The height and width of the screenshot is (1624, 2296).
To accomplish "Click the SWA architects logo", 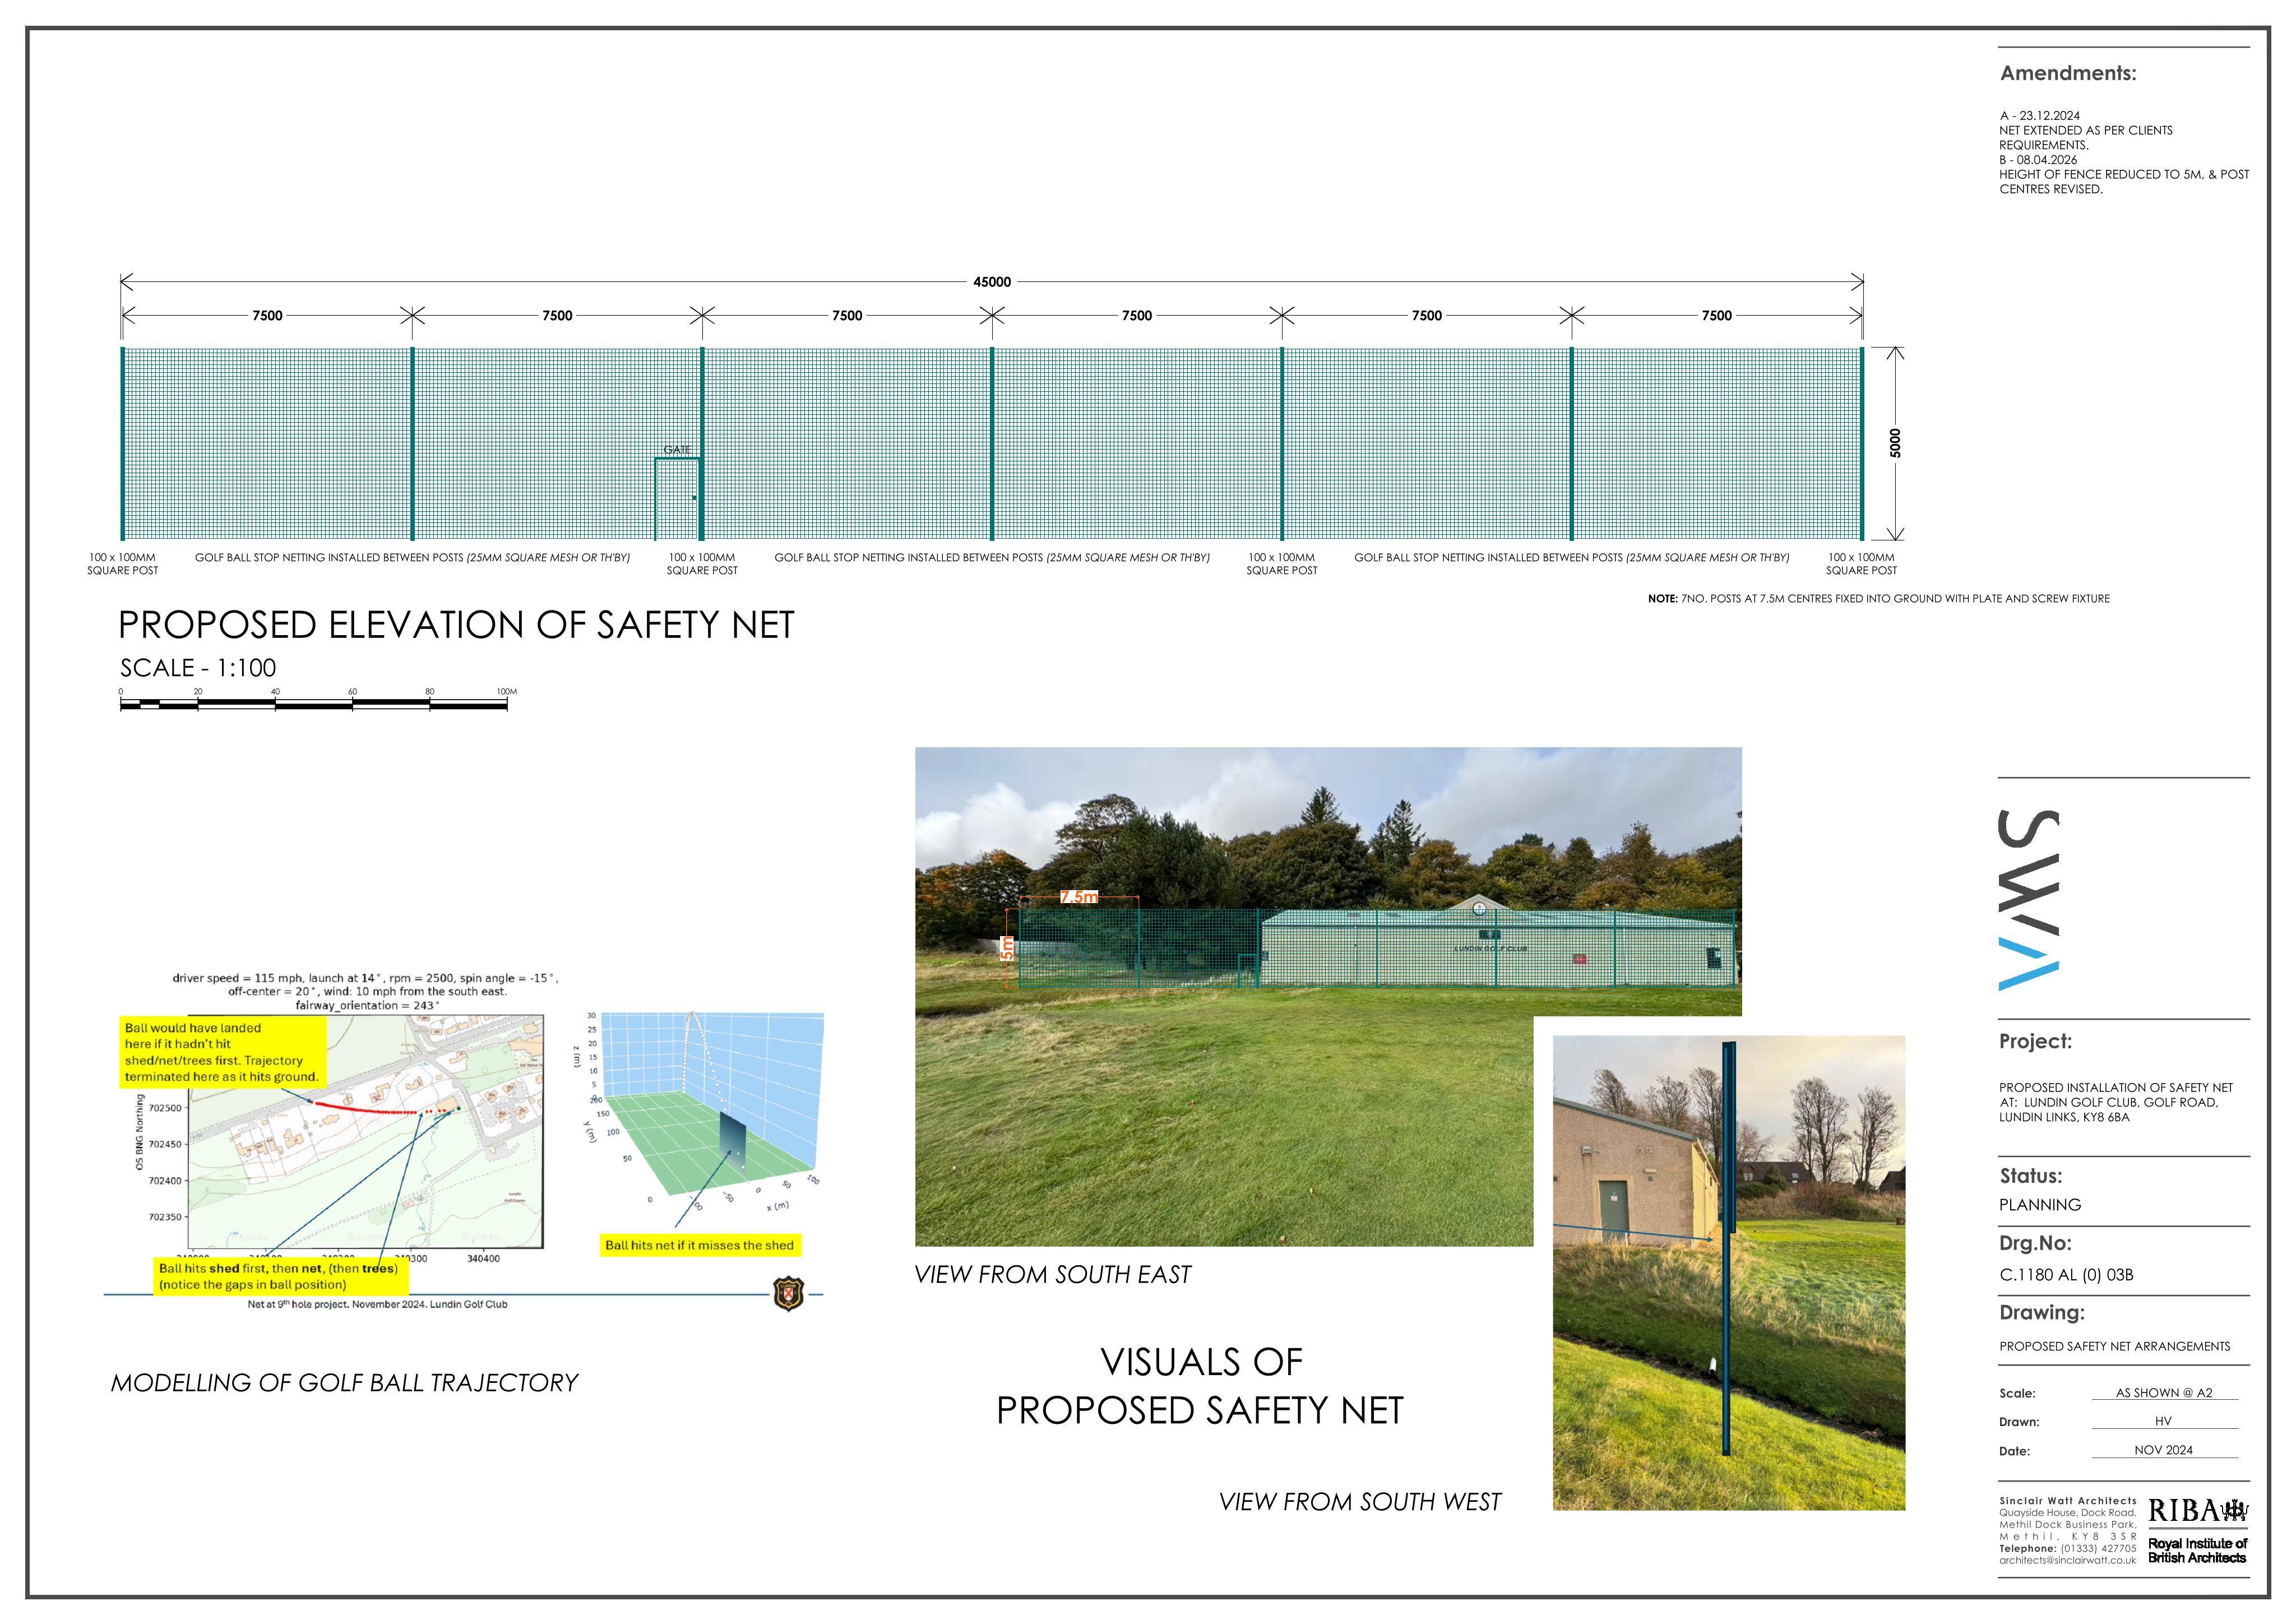I will [2029, 900].
